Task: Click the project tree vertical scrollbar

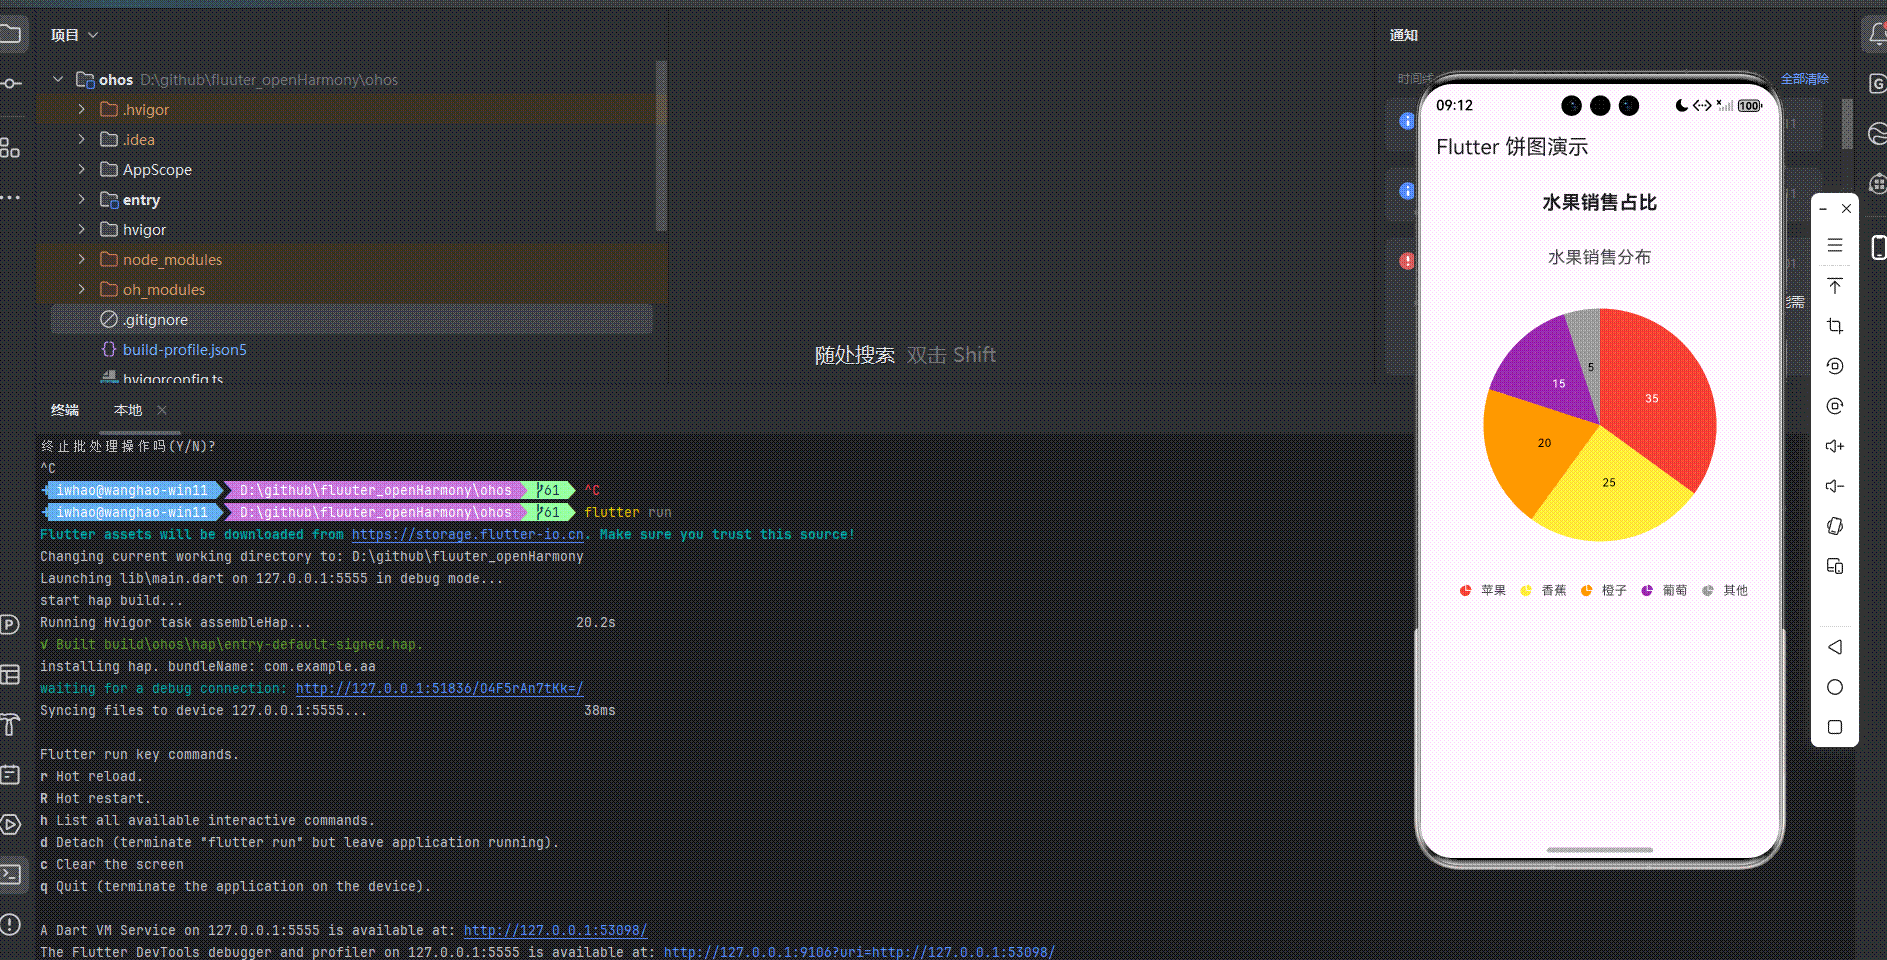Action: click(x=660, y=145)
